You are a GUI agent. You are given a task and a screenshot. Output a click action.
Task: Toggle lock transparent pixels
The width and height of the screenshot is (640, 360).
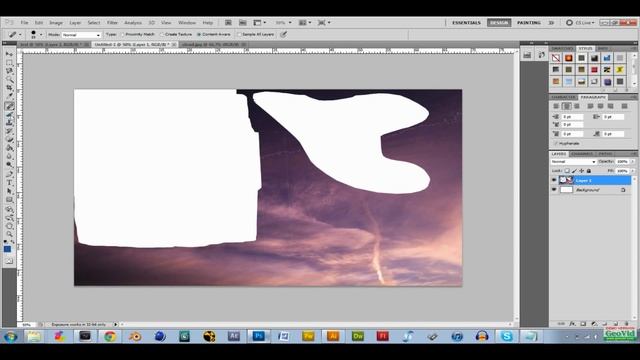(x=567, y=171)
